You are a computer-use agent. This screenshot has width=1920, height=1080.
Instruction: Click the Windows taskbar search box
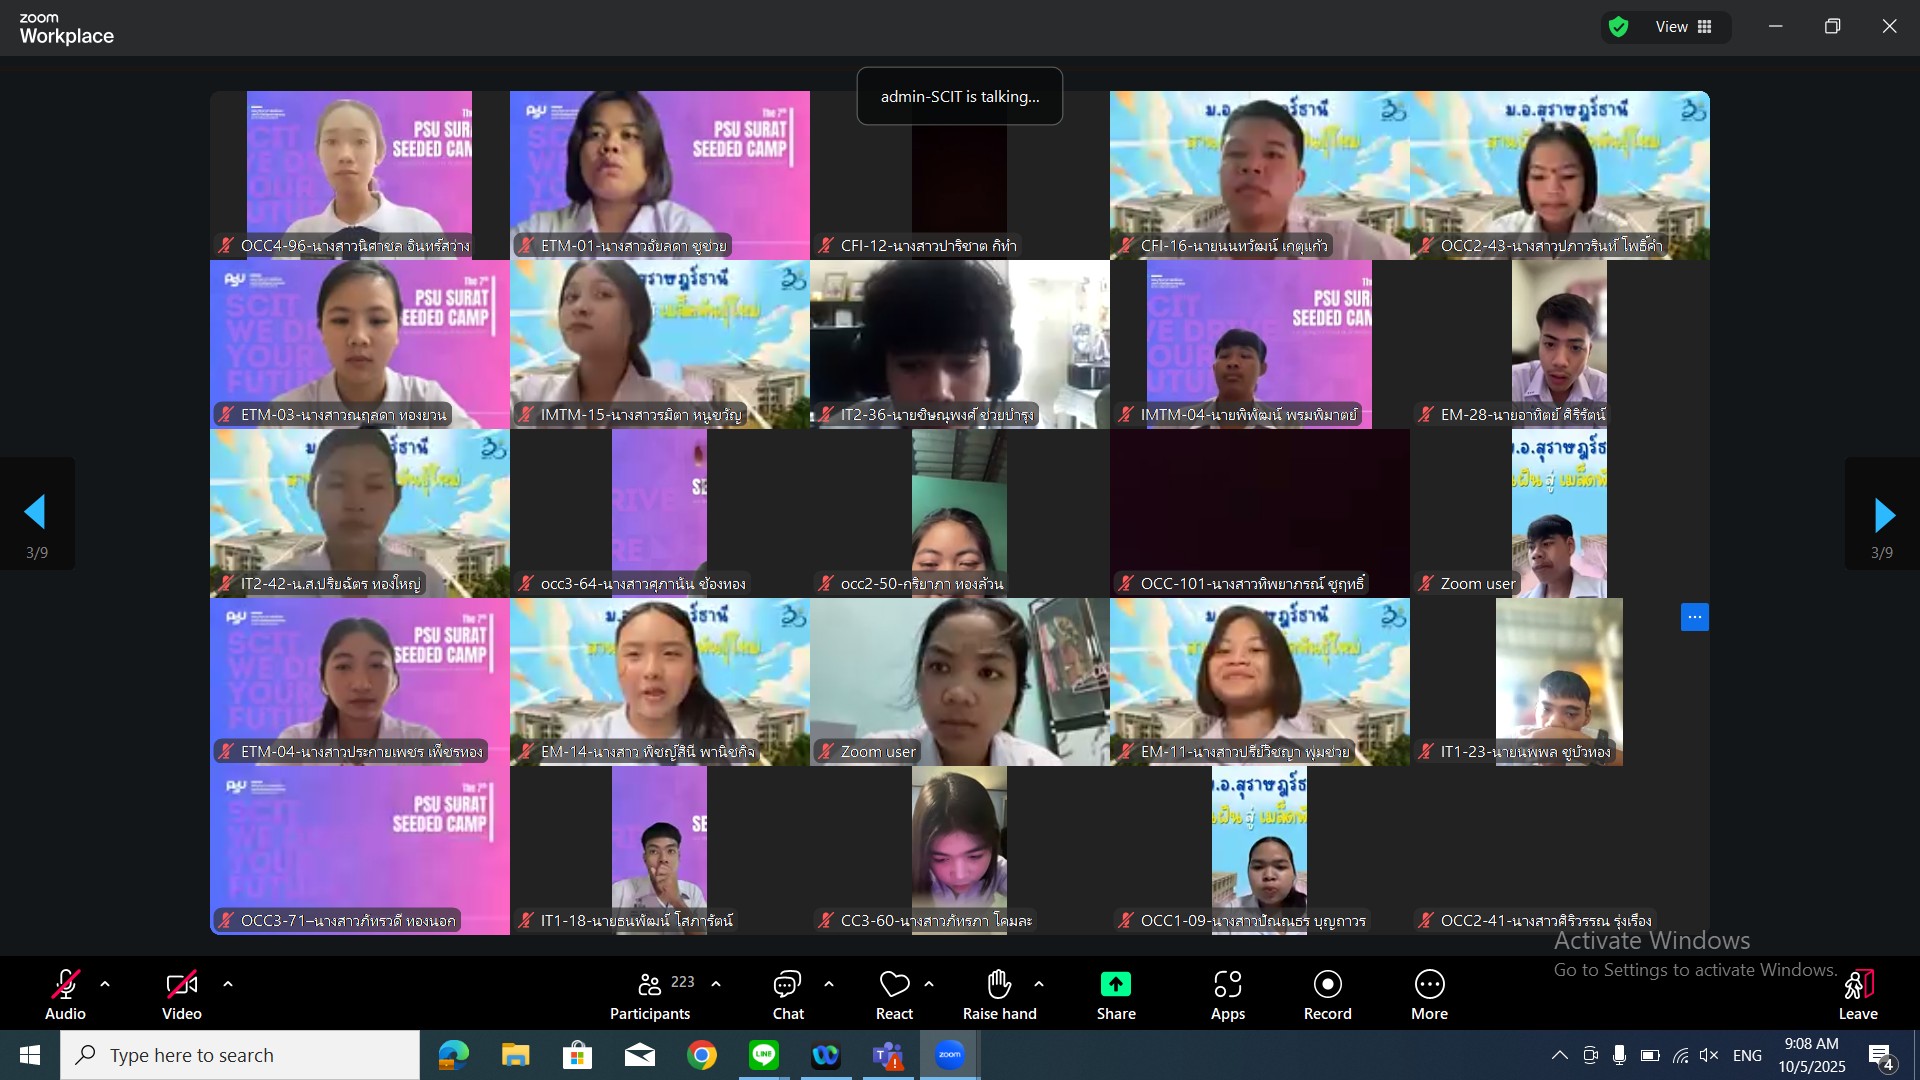[x=240, y=1056]
